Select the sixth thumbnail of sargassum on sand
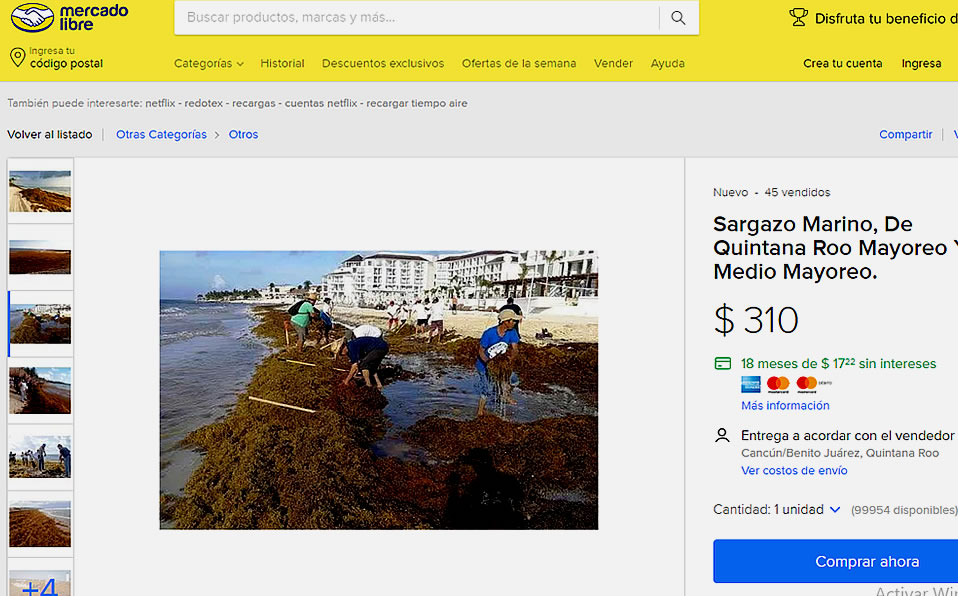 (40, 524)
